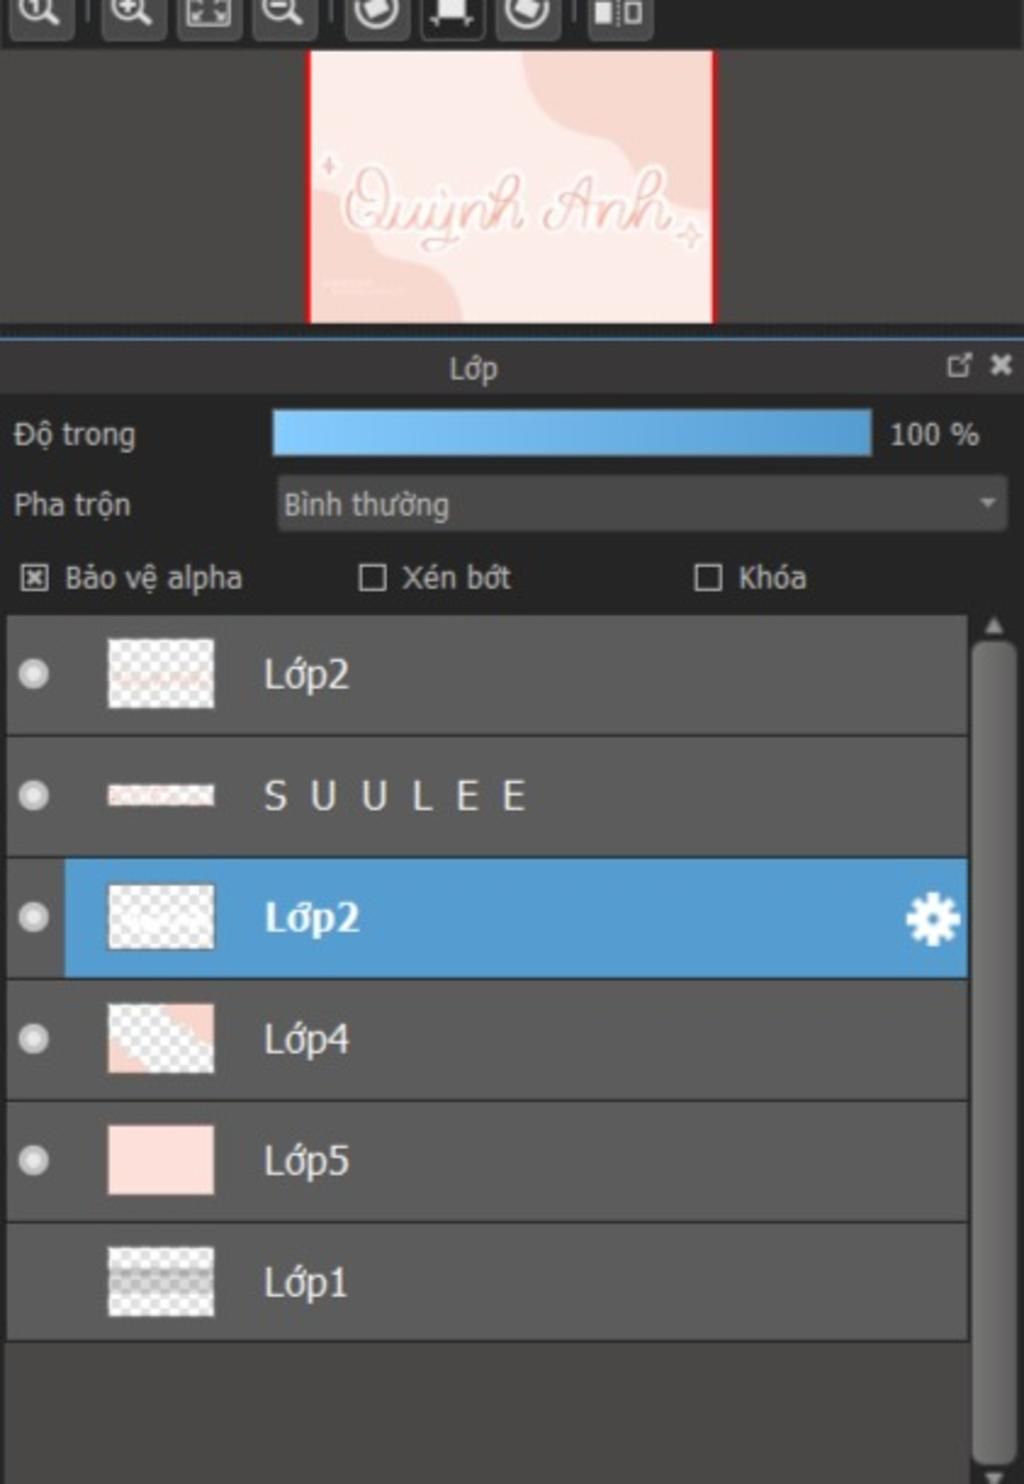
Task: Open settings gear for selected Lớp2 layer
Action: pos(932,919)
